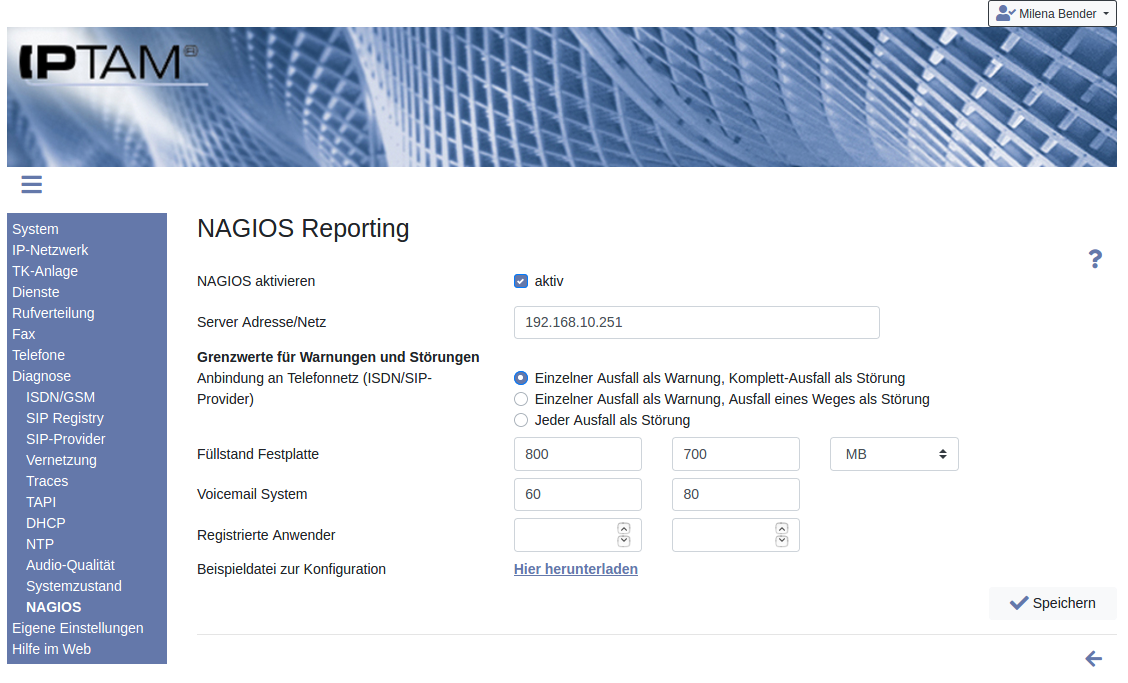Screen dimensions: 1128x683
Task: Uncheck the NAGIOS aktiv checkbox
Action: click(521, 281)
